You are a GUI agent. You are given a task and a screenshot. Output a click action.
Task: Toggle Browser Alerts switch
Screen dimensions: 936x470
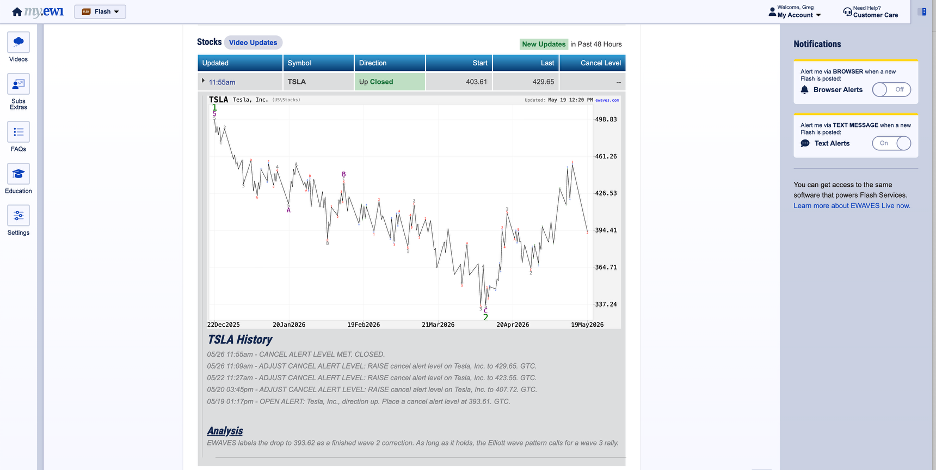coord(891,90)
